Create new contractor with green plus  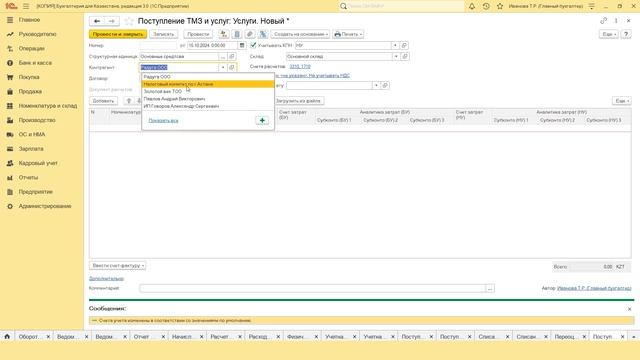(262, 120)
